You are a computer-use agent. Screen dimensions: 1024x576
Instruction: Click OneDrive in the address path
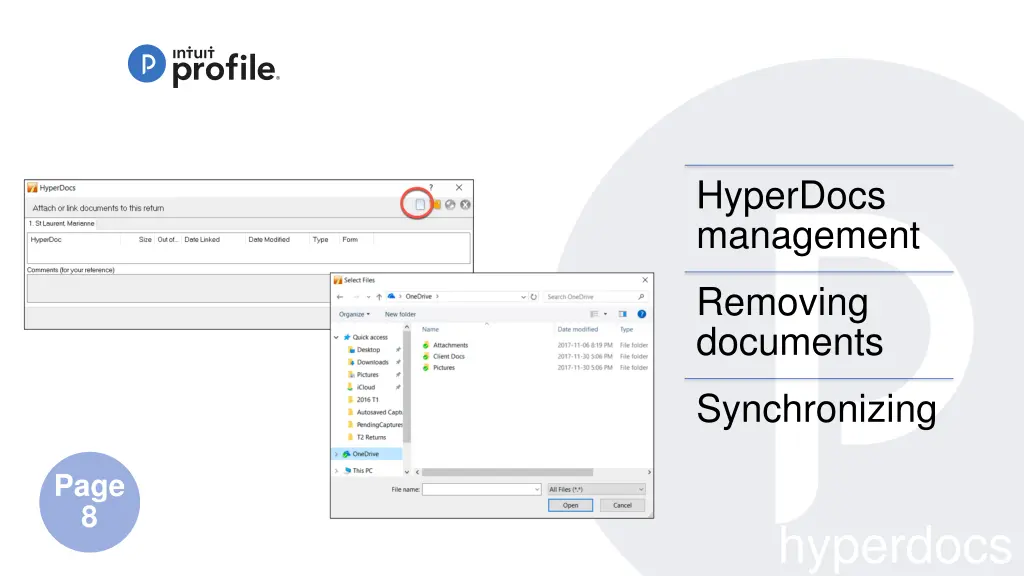[419, 296]
